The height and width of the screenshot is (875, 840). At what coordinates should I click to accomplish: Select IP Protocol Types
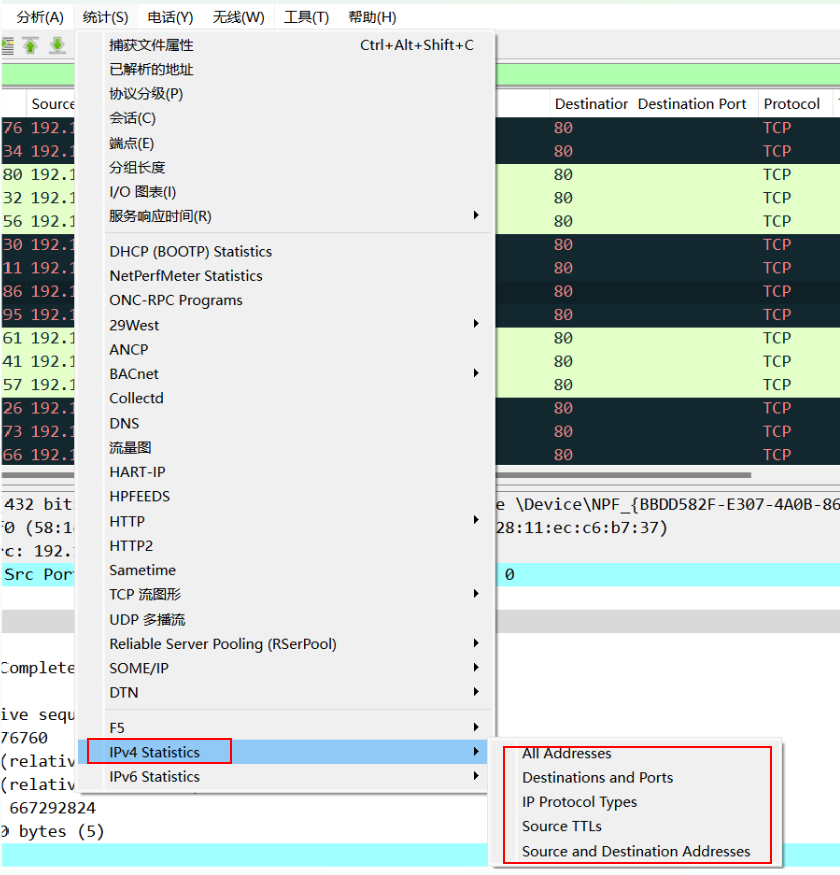(635, 802)
